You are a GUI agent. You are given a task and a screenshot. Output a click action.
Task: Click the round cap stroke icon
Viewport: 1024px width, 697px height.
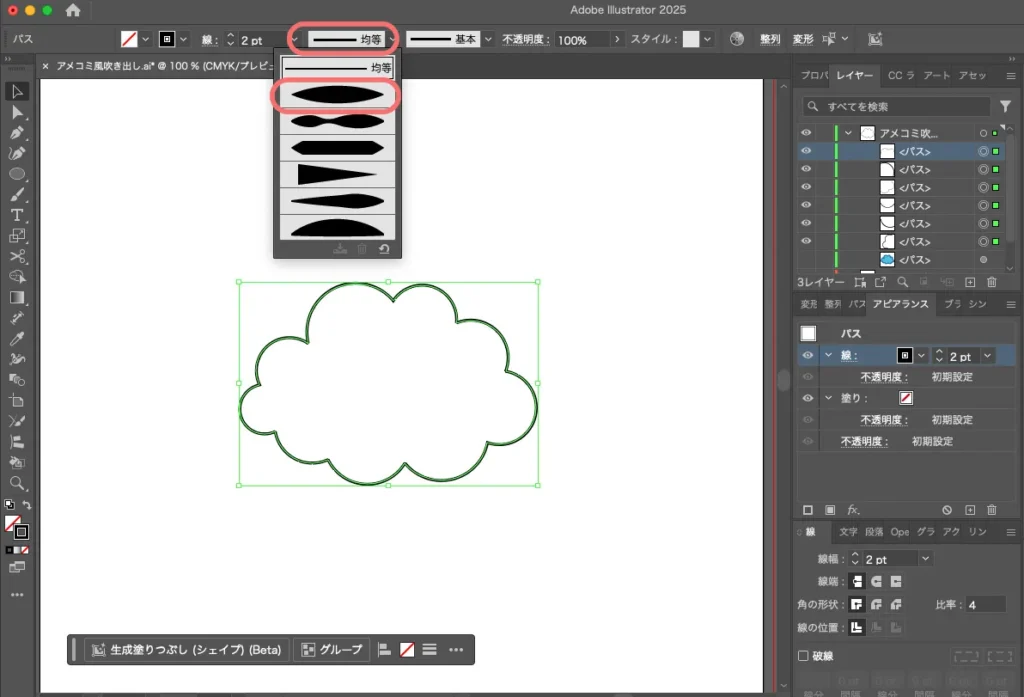[876, 581]
